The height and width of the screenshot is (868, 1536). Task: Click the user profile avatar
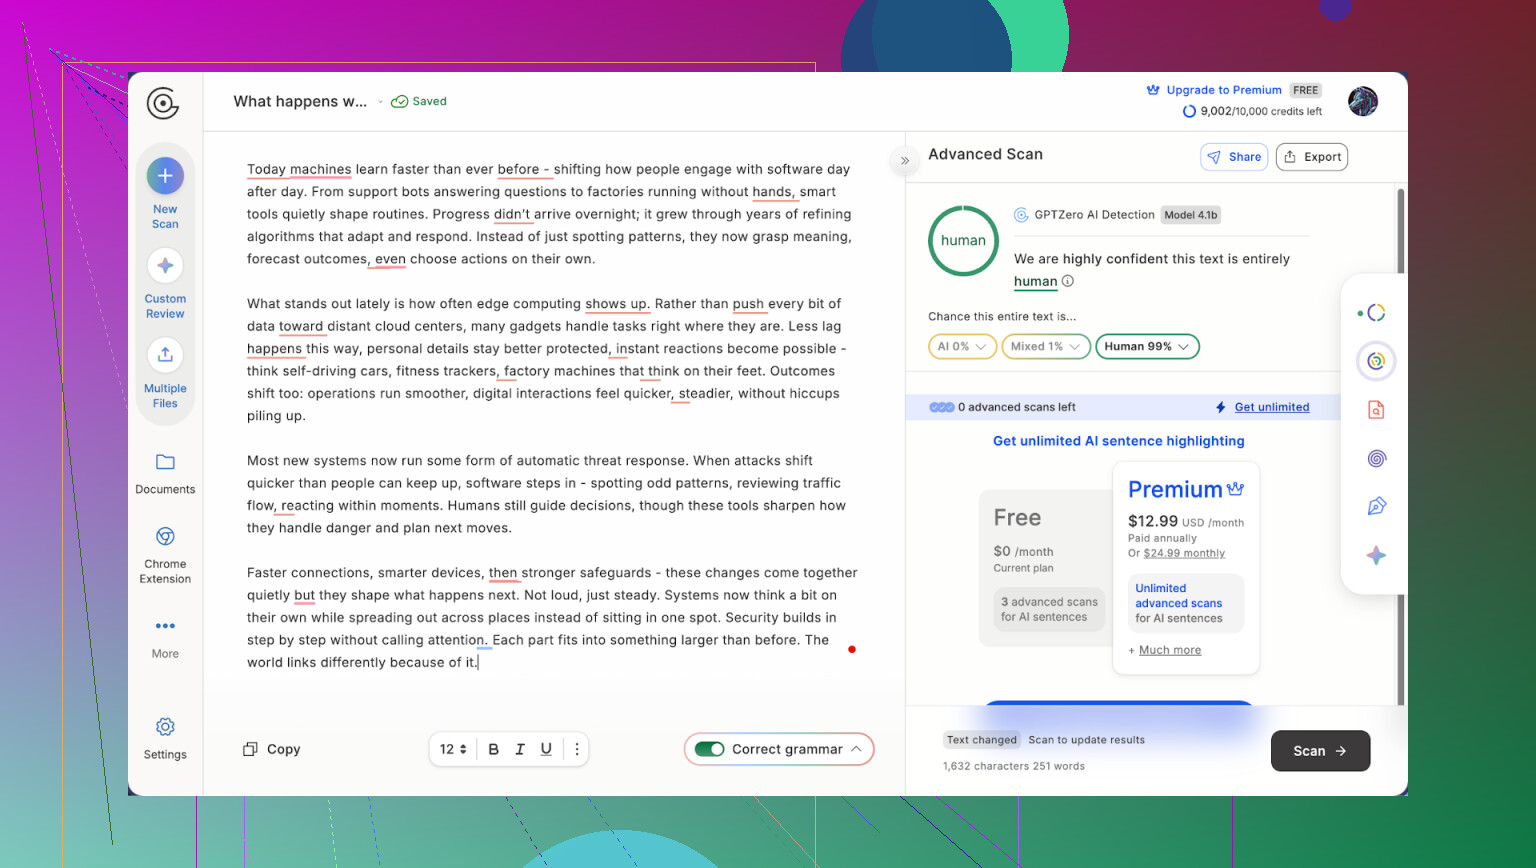click(1362, 101)
